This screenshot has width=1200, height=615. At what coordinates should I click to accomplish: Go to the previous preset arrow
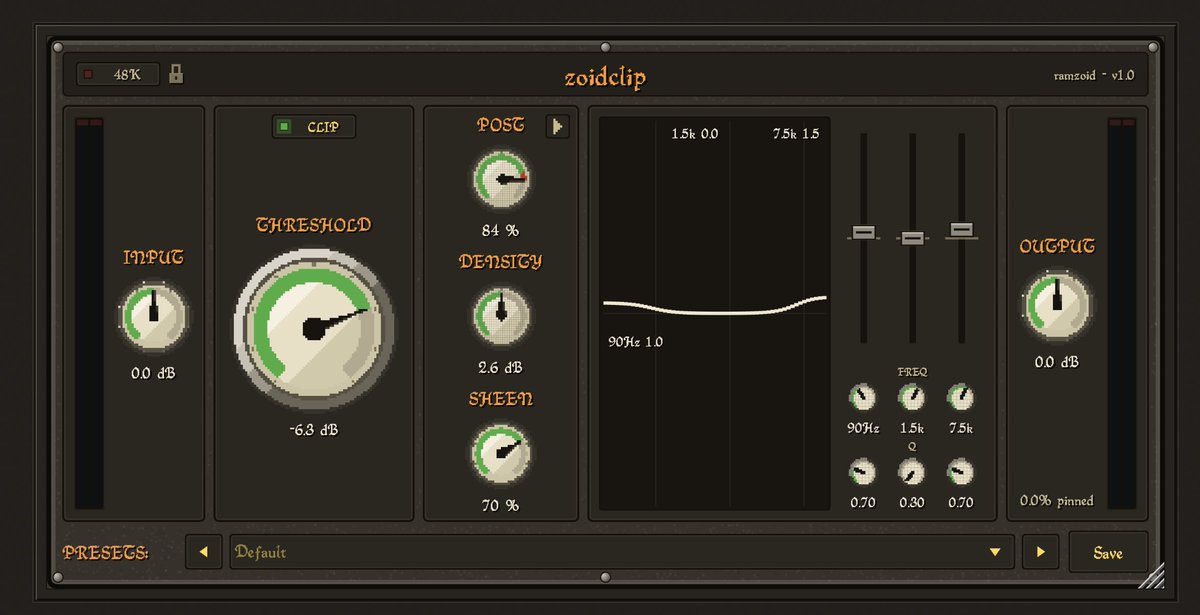(203, 552)
